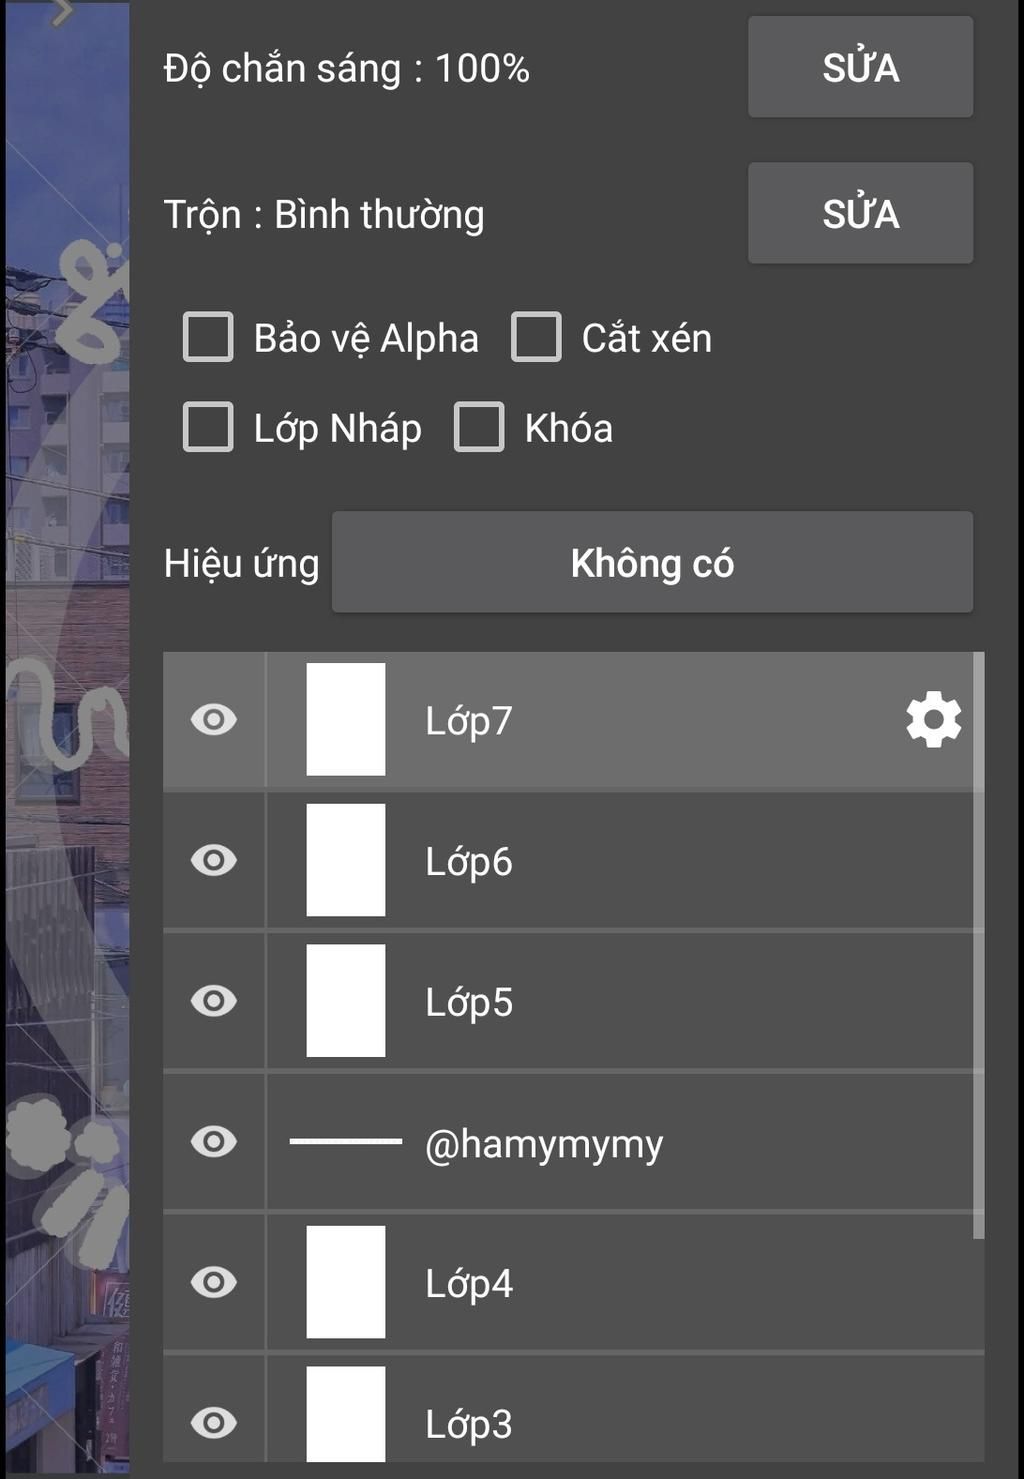The image size is (1024, 1479).
Task: Hide the Lớp7 layer
Action: (x=214, y=720)
